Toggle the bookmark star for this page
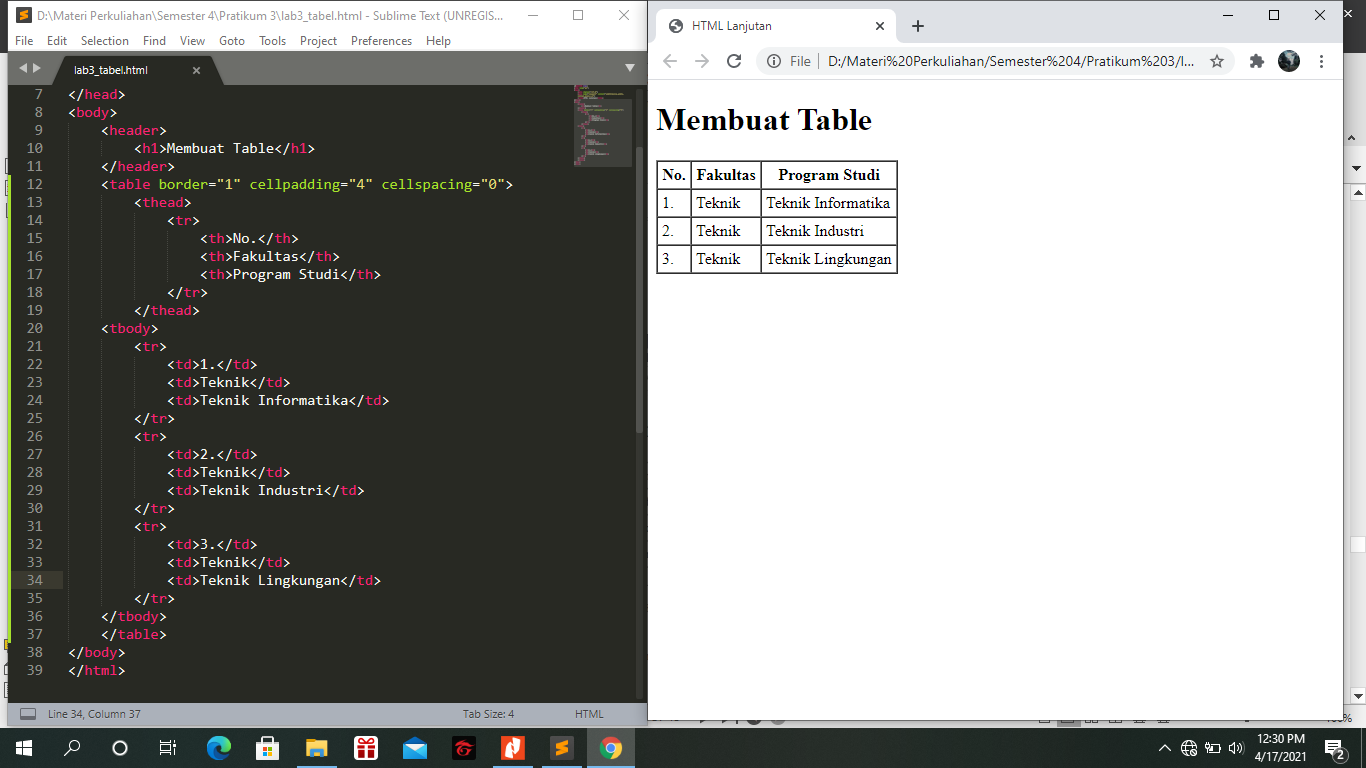The height and width of the screenshot is (768, 1366). [x=1217, y=61]
